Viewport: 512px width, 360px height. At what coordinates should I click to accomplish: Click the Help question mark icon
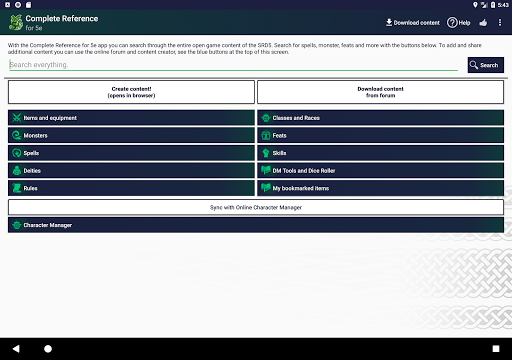(x=452, y=23)
